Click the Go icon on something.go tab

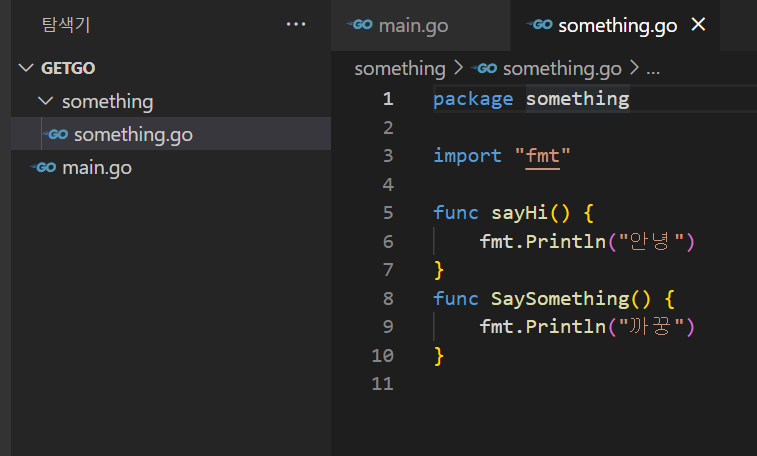click(540, 25)
